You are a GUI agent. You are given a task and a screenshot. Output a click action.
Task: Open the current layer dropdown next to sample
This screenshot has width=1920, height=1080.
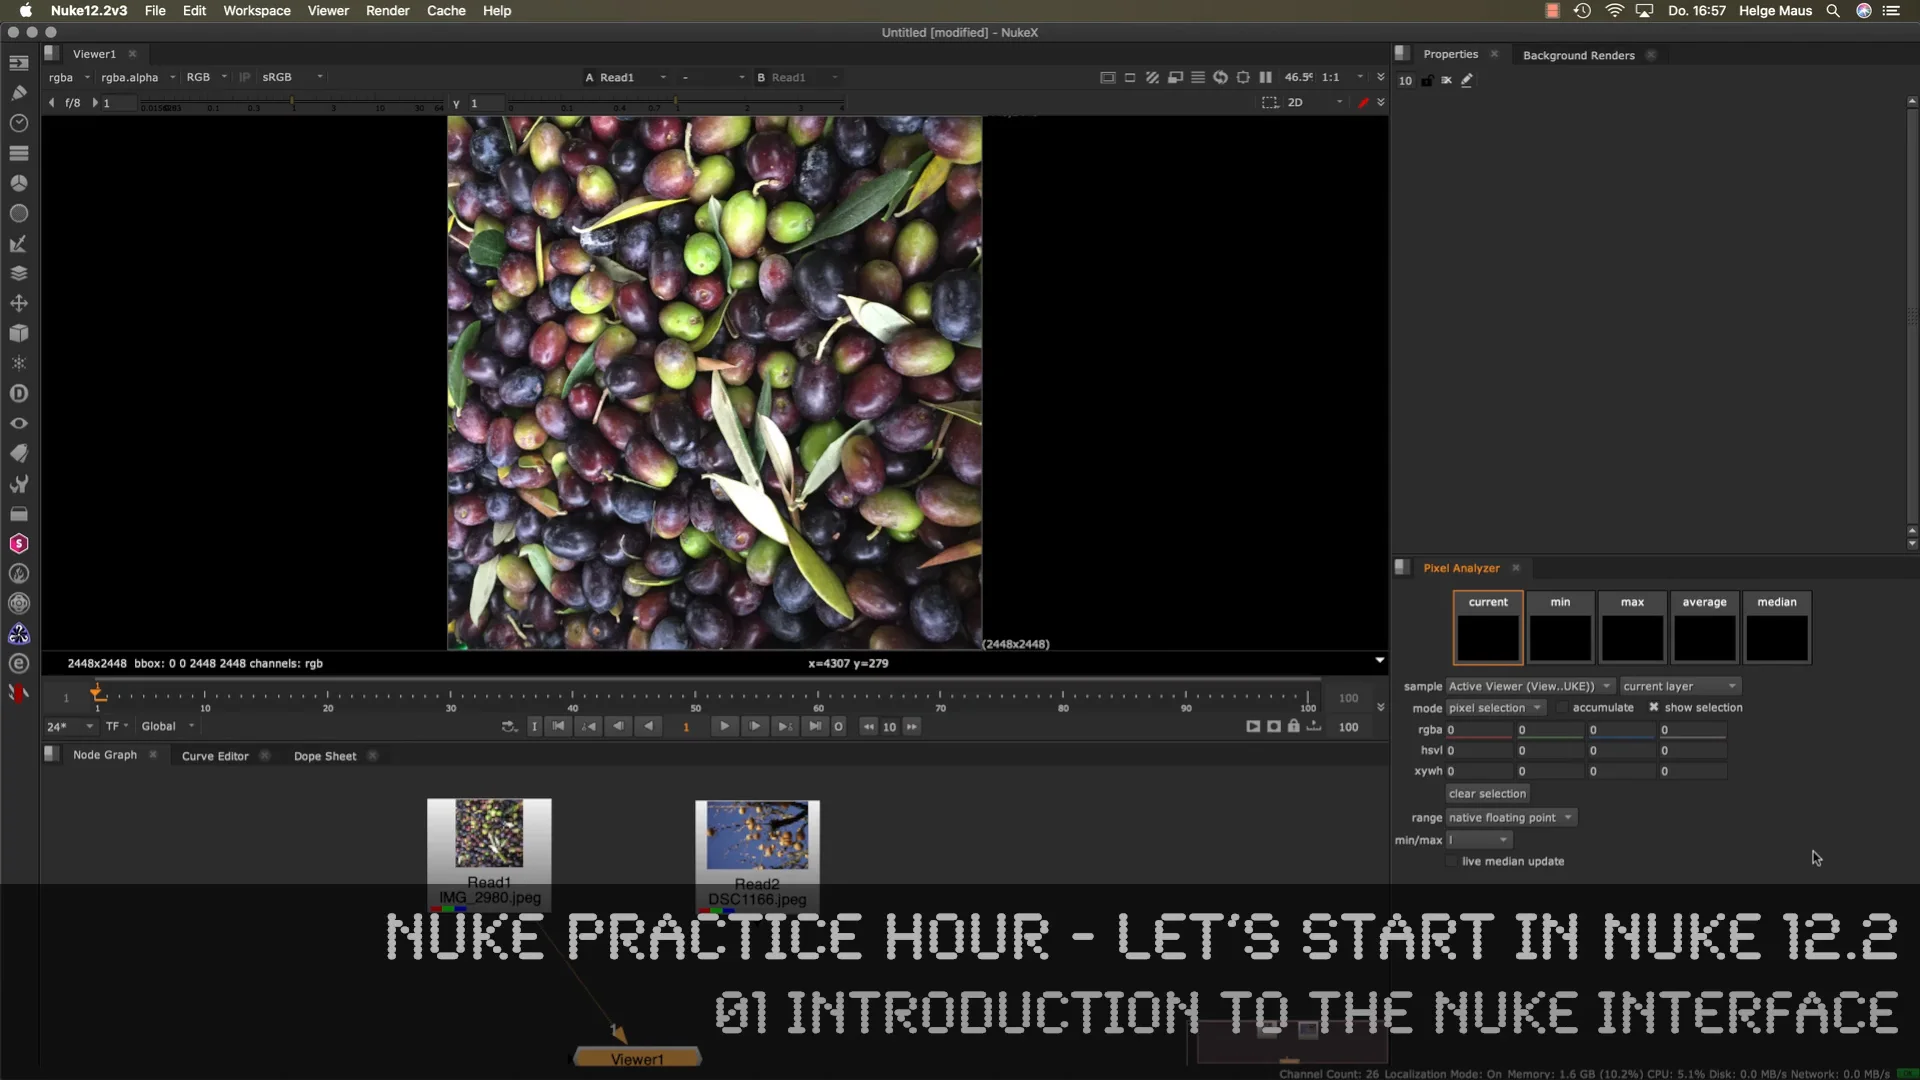1680,686
